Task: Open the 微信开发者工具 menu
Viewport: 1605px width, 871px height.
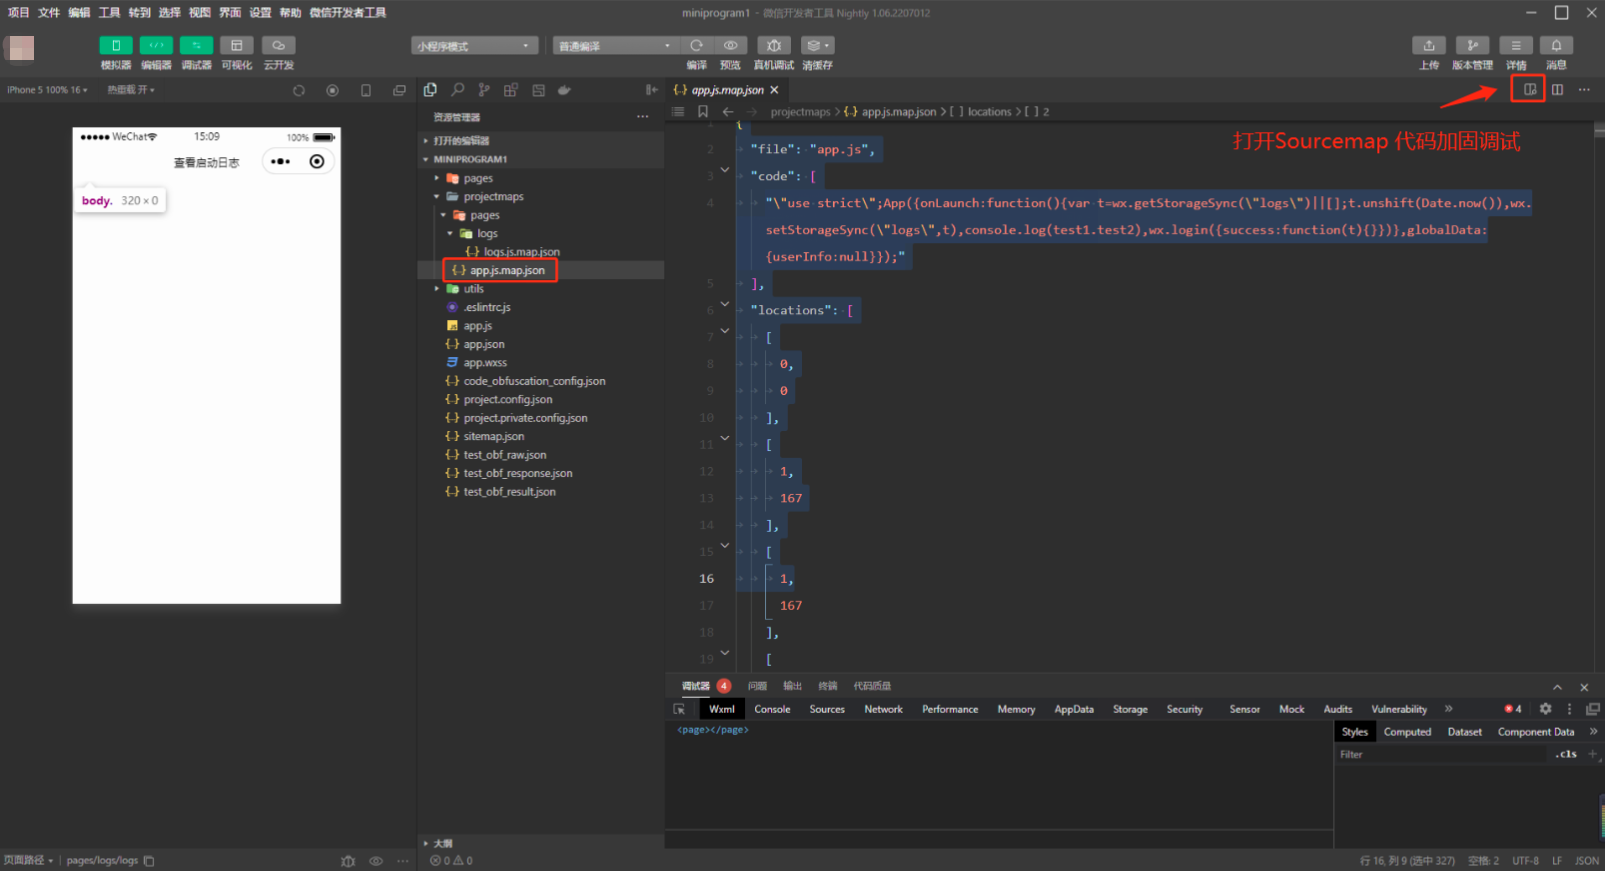Action: click(348, 13)
